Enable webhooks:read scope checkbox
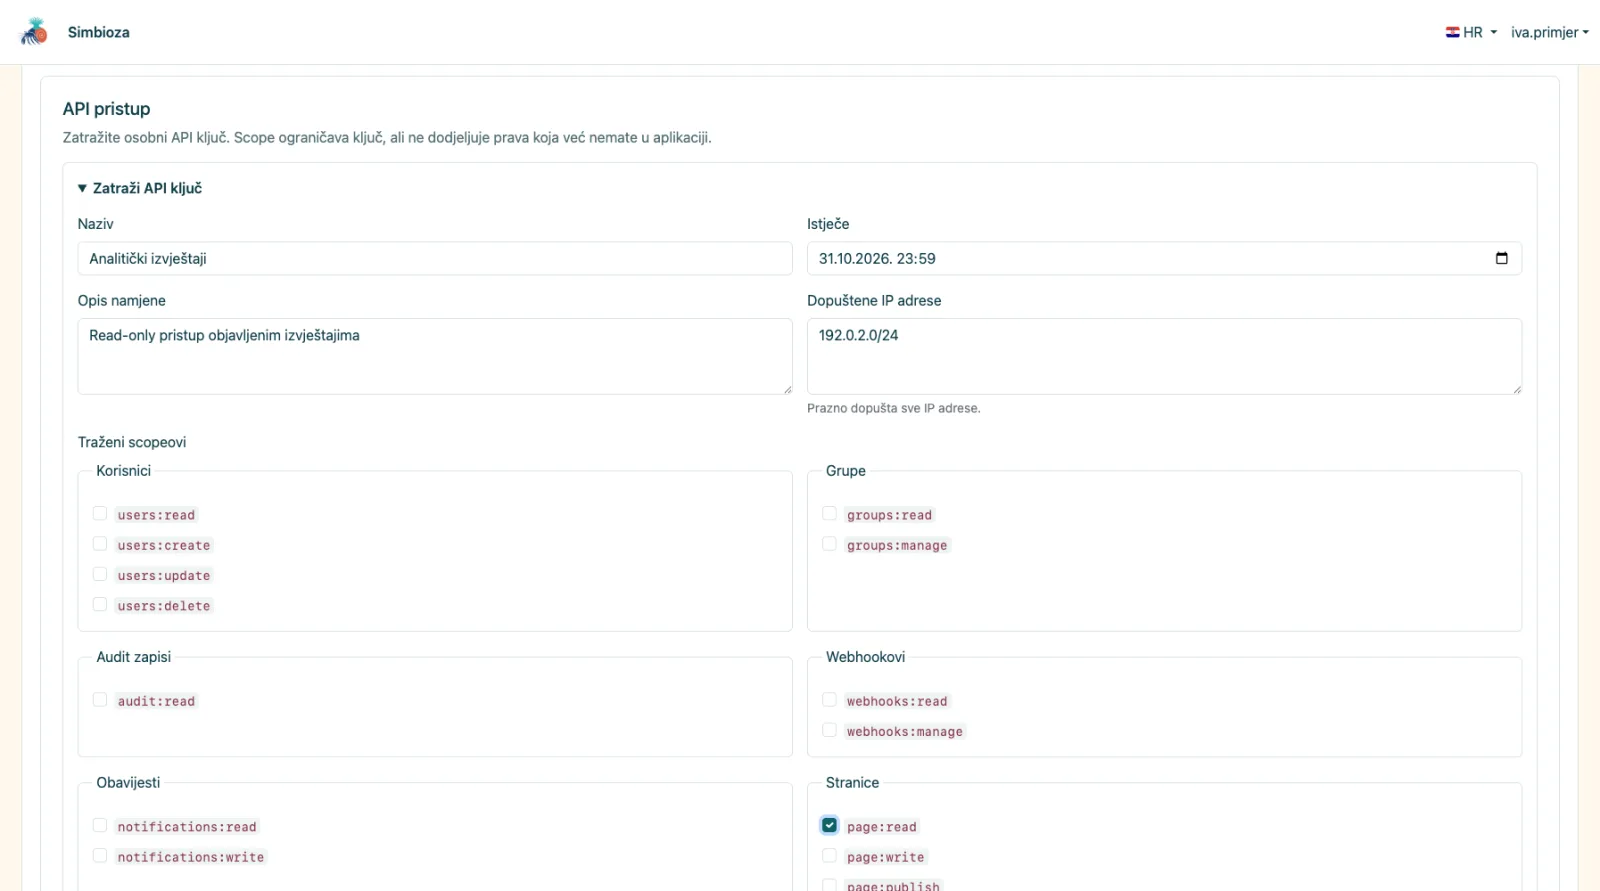 pos(829,700)
